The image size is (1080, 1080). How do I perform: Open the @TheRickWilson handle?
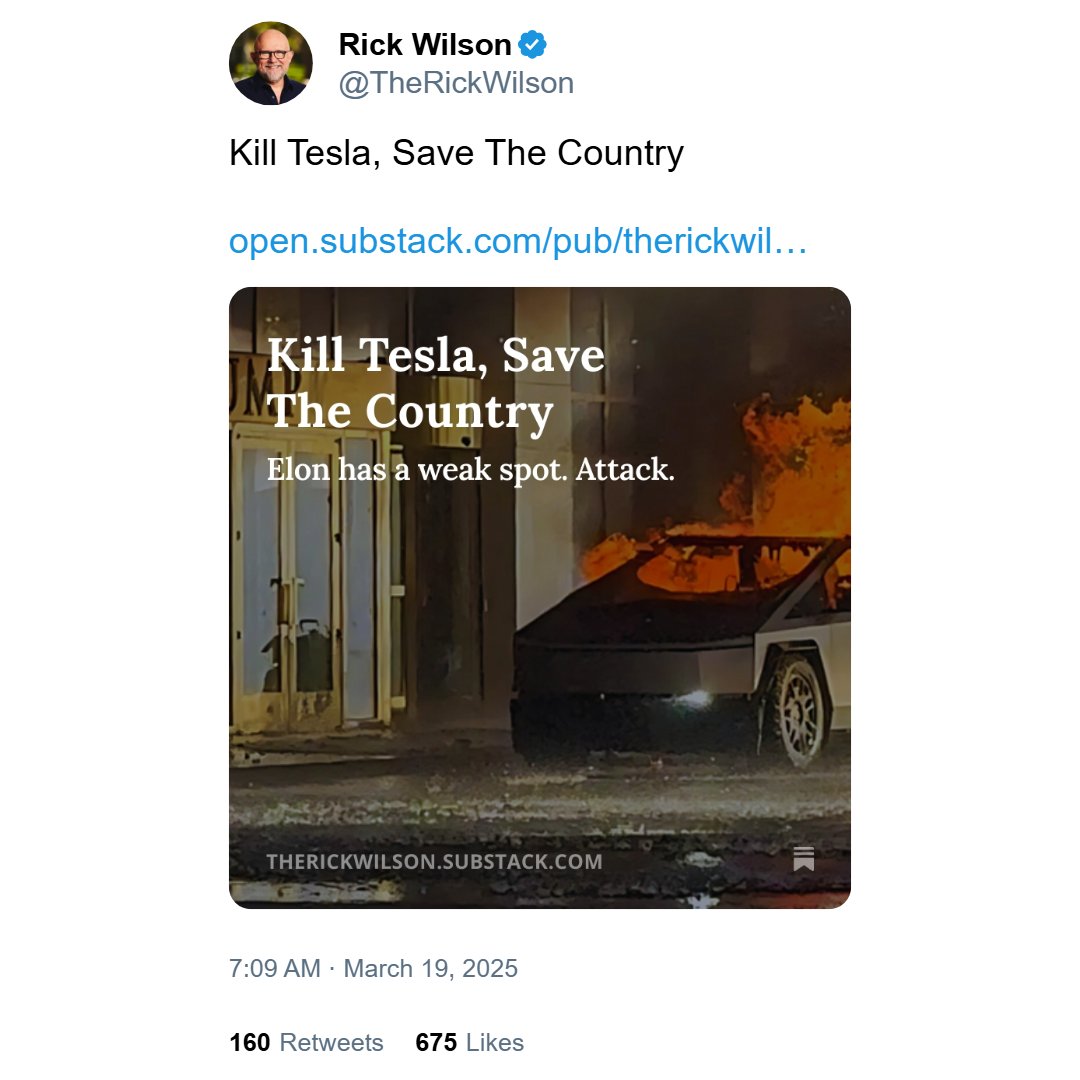(456, 83)
